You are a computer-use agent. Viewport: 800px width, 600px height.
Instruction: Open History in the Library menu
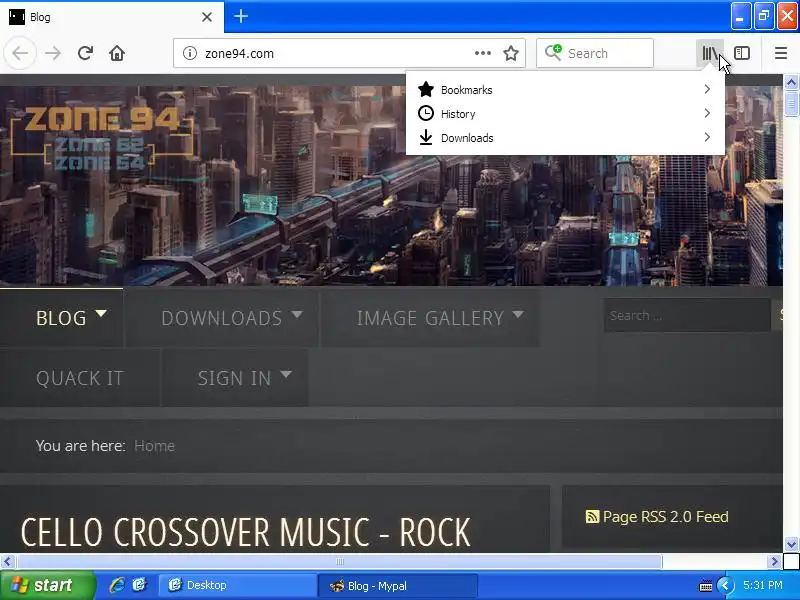(565, 114)
